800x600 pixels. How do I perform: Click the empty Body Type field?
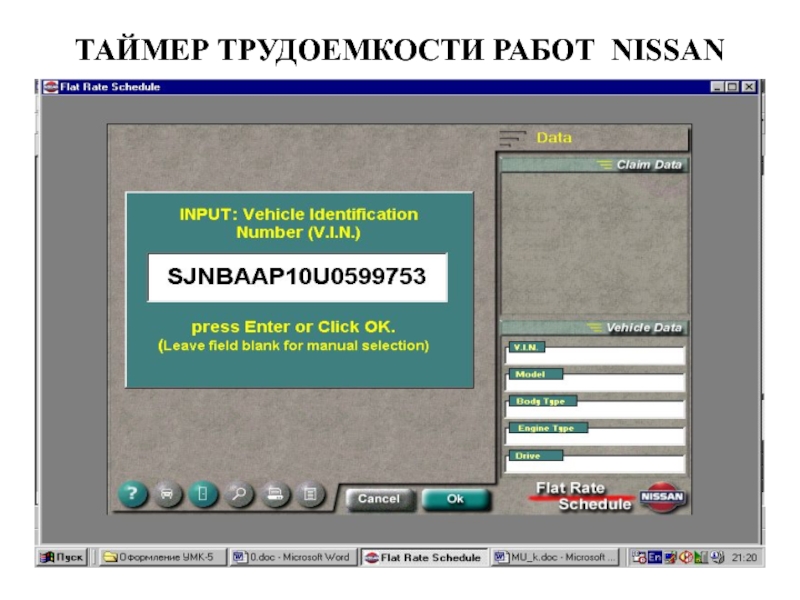click(595, 410)
